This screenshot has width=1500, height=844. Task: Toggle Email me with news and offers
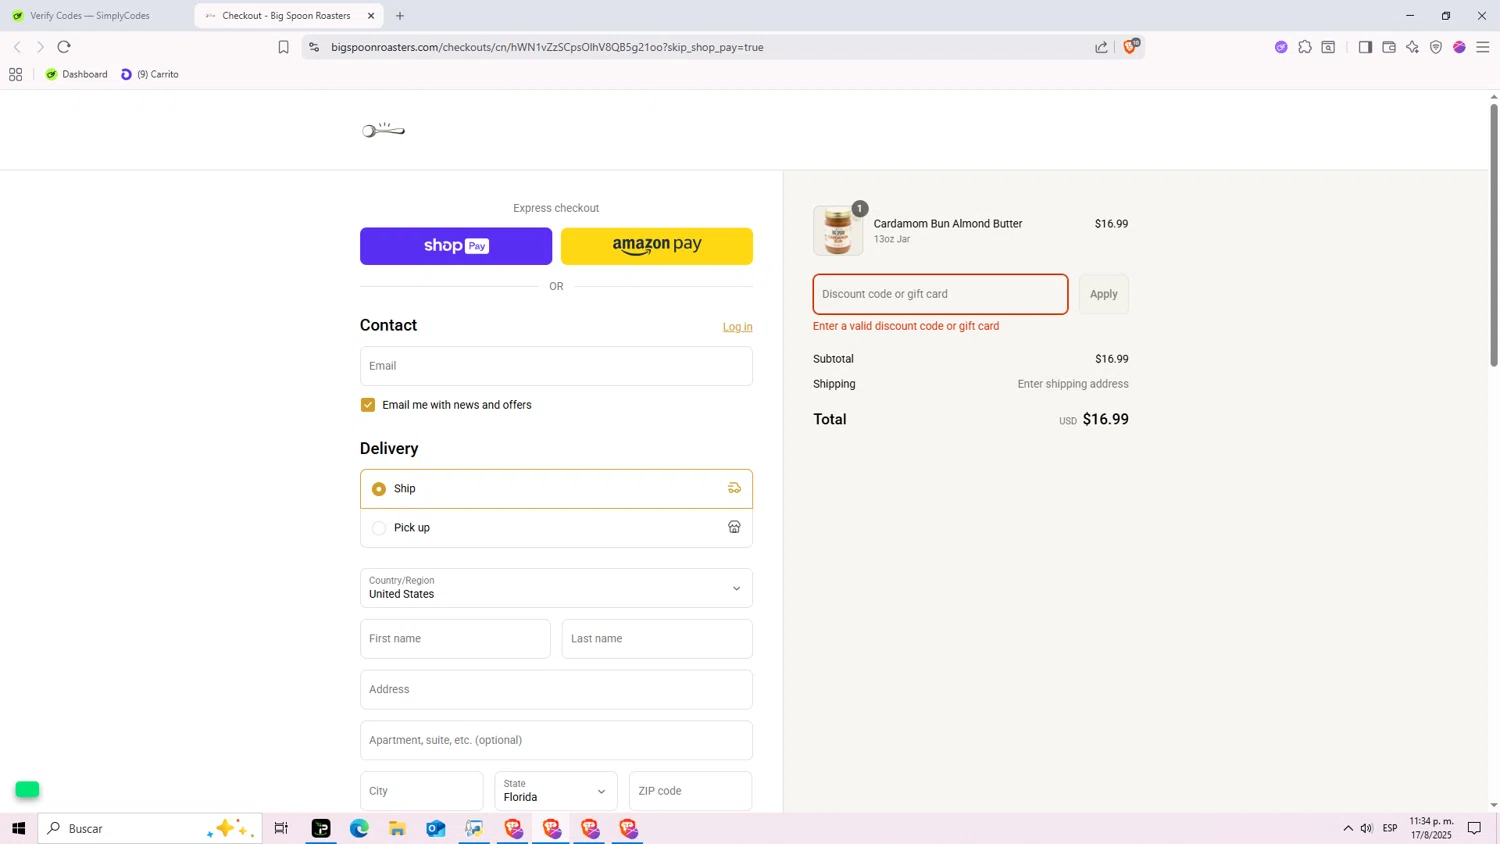368,405
